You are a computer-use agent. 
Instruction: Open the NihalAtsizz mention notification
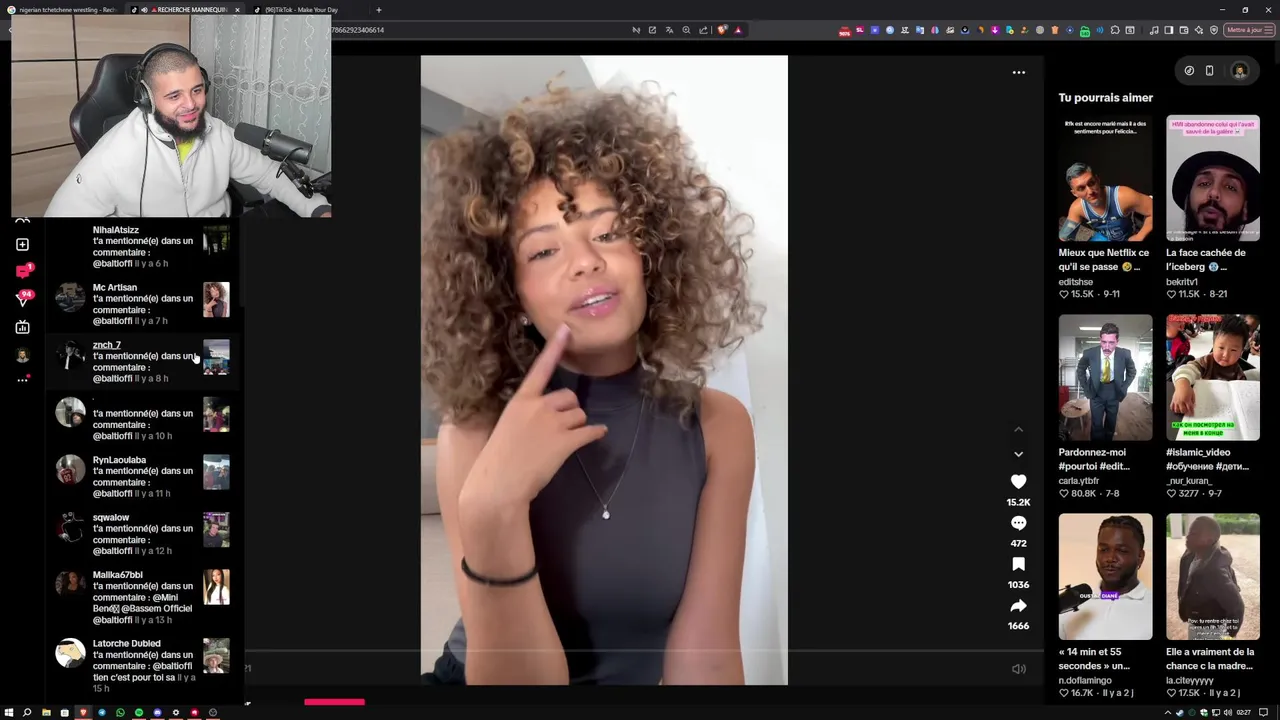pyautogui.click(x=143, y=246)
